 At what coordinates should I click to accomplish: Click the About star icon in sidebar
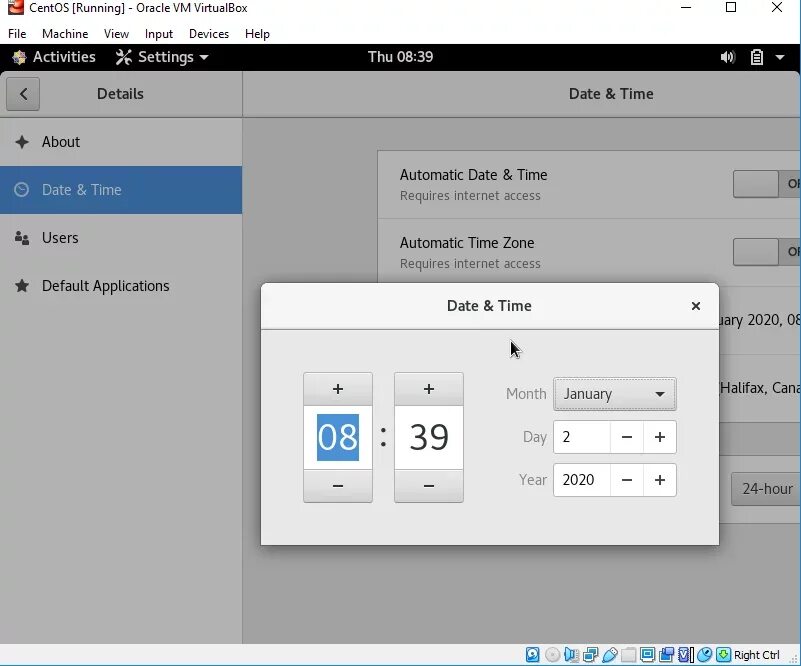click(22, 142)
